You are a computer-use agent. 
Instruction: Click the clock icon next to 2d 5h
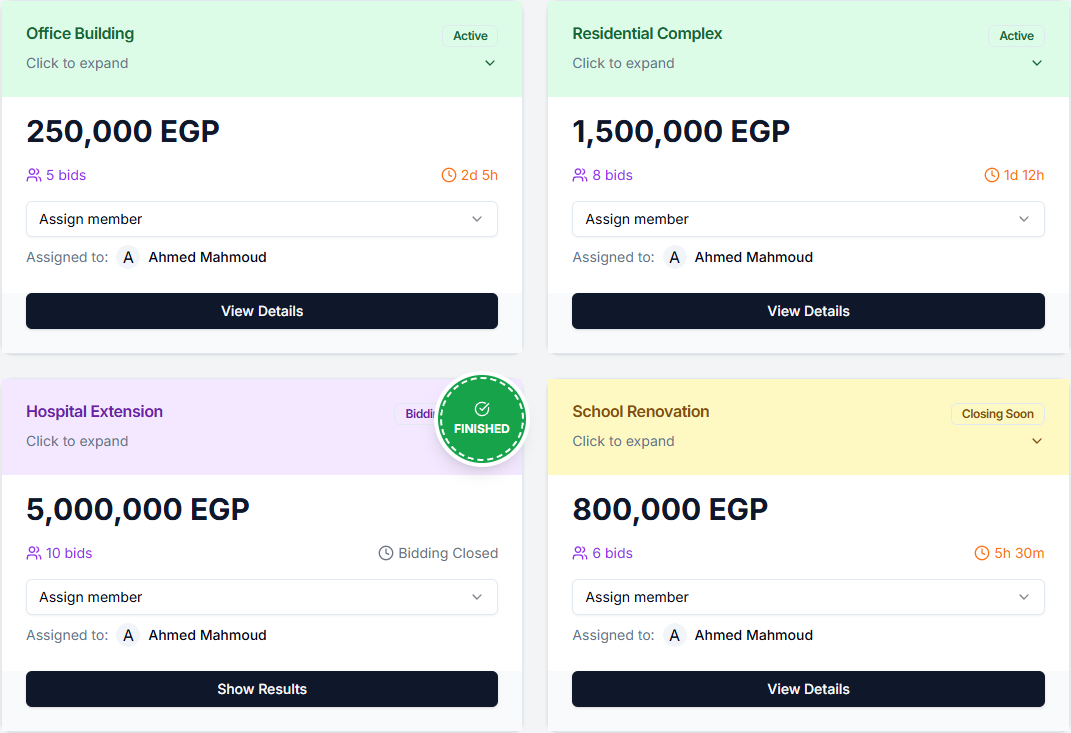point(449,175)
